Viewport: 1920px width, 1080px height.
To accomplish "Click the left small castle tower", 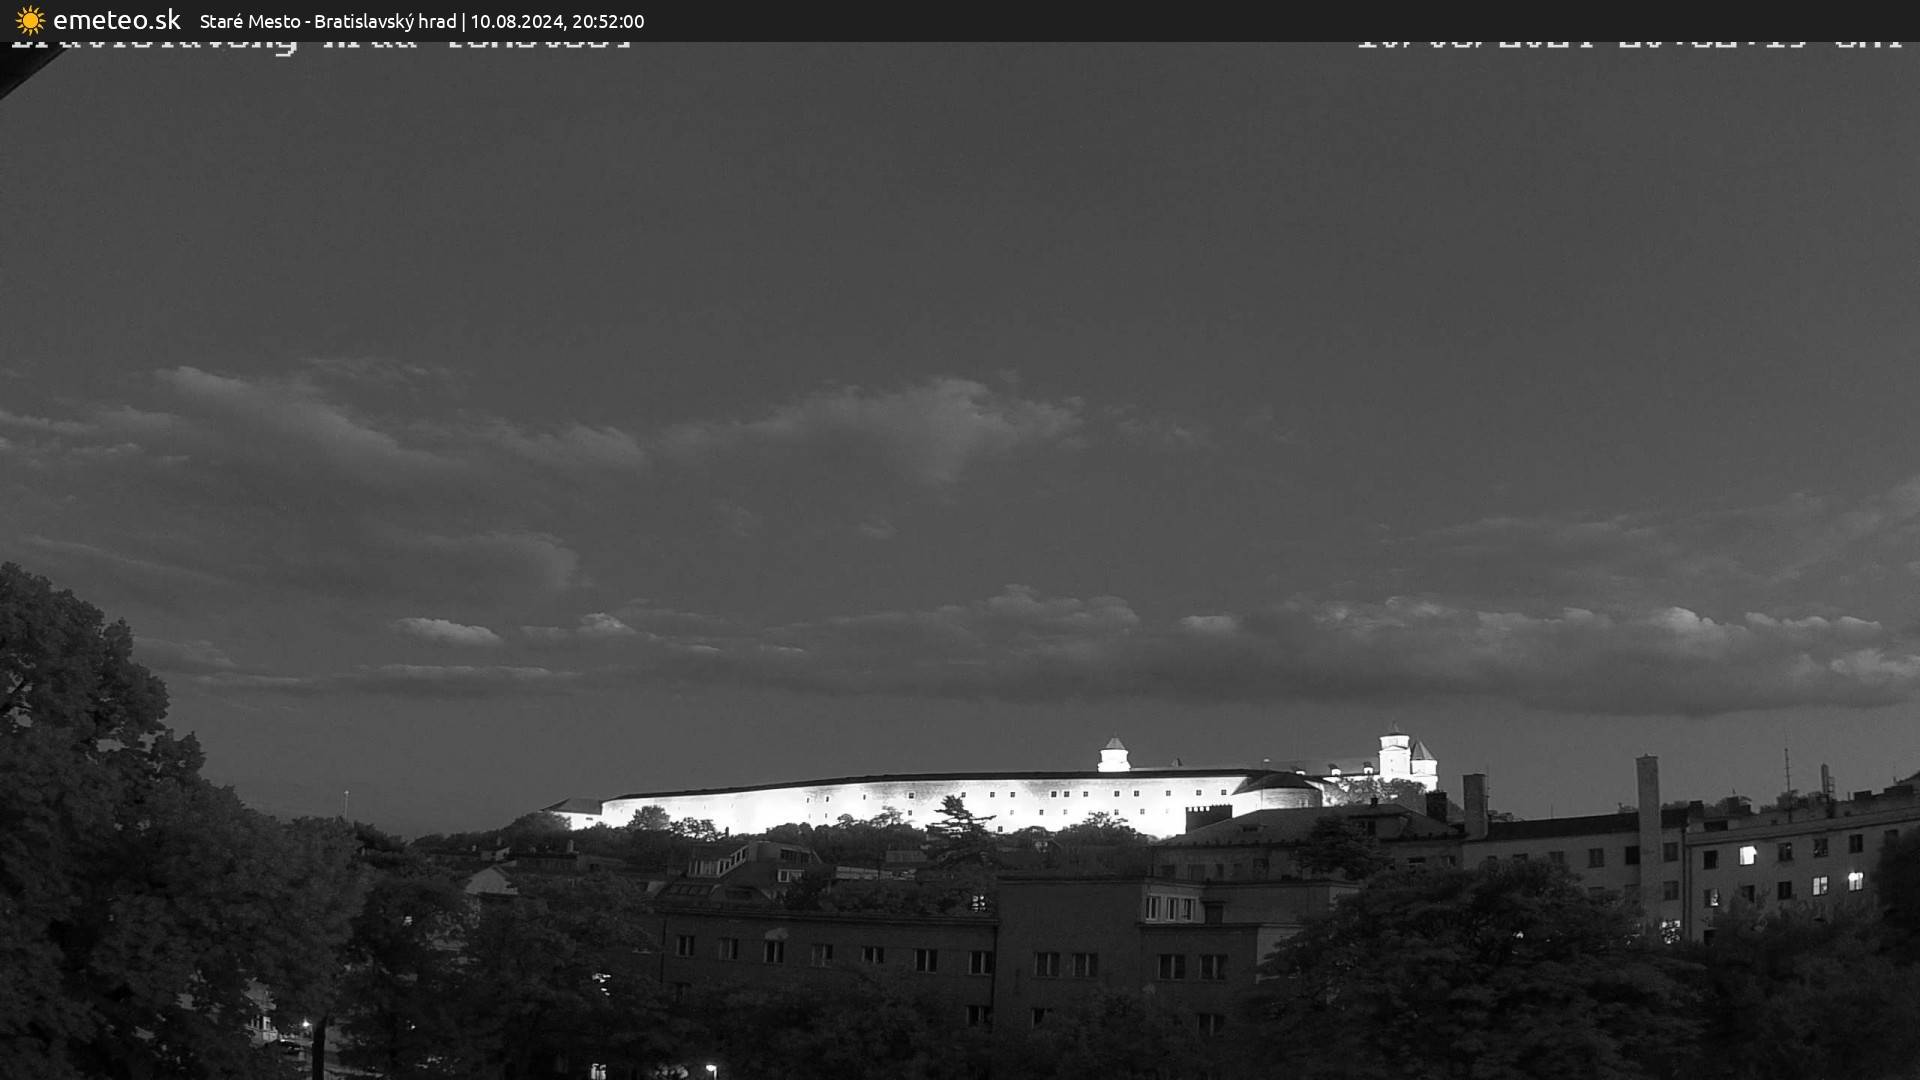I will tap(1113, 755).
